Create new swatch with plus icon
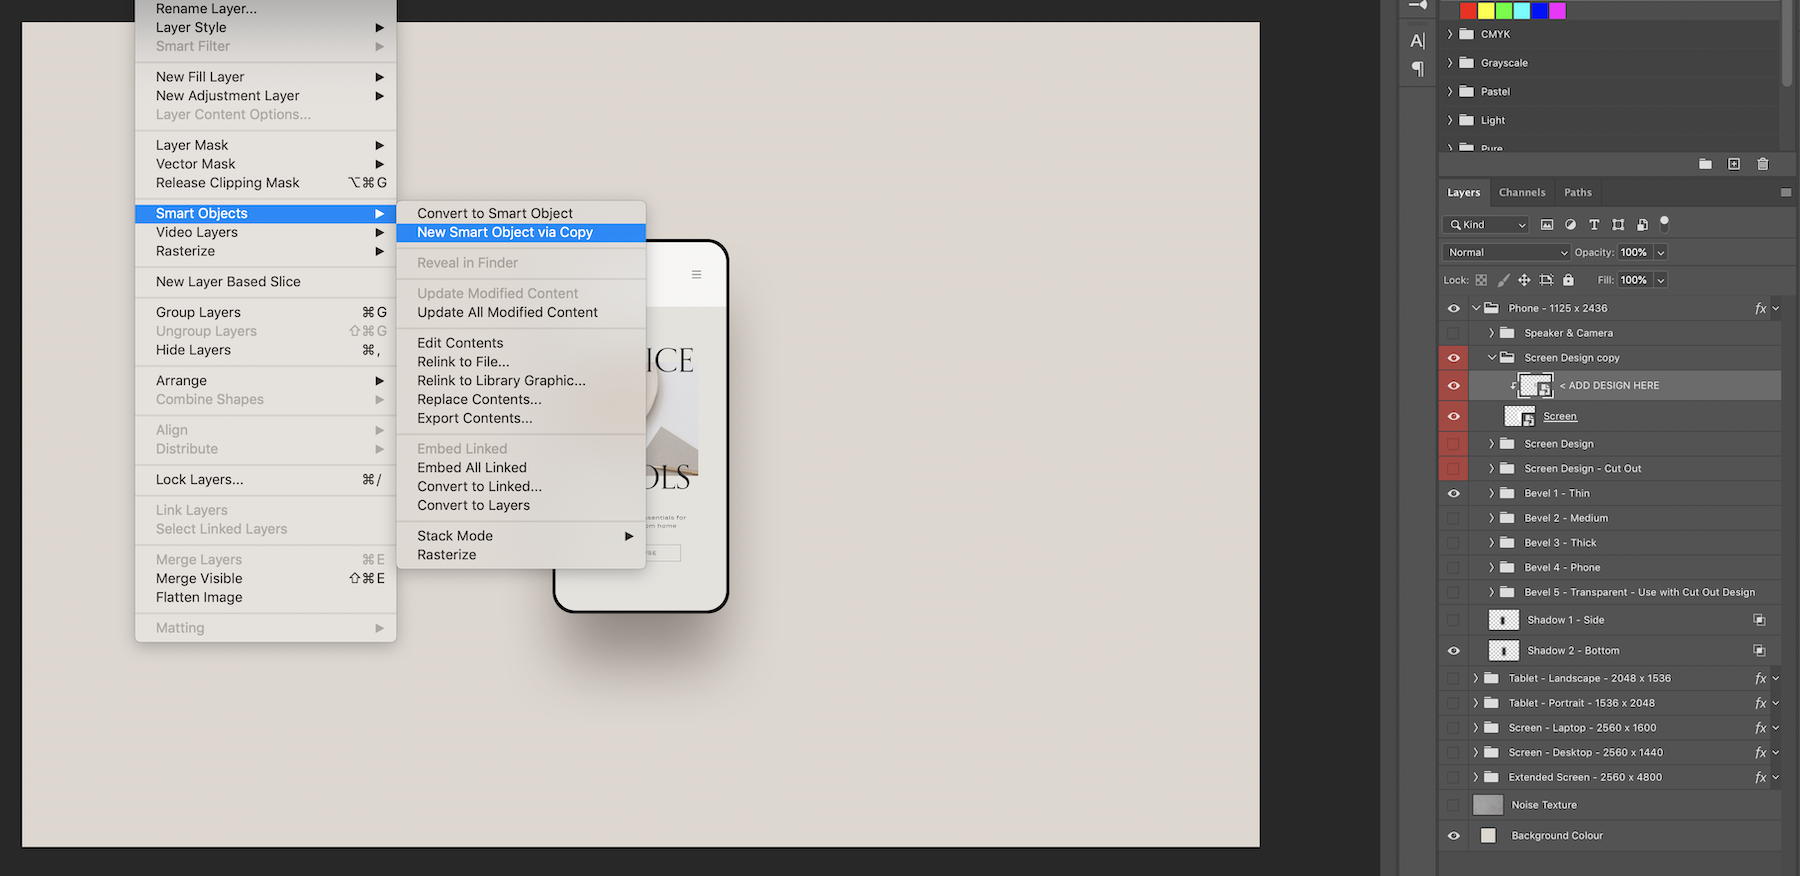1800x876 pixels. point(1734,164)
